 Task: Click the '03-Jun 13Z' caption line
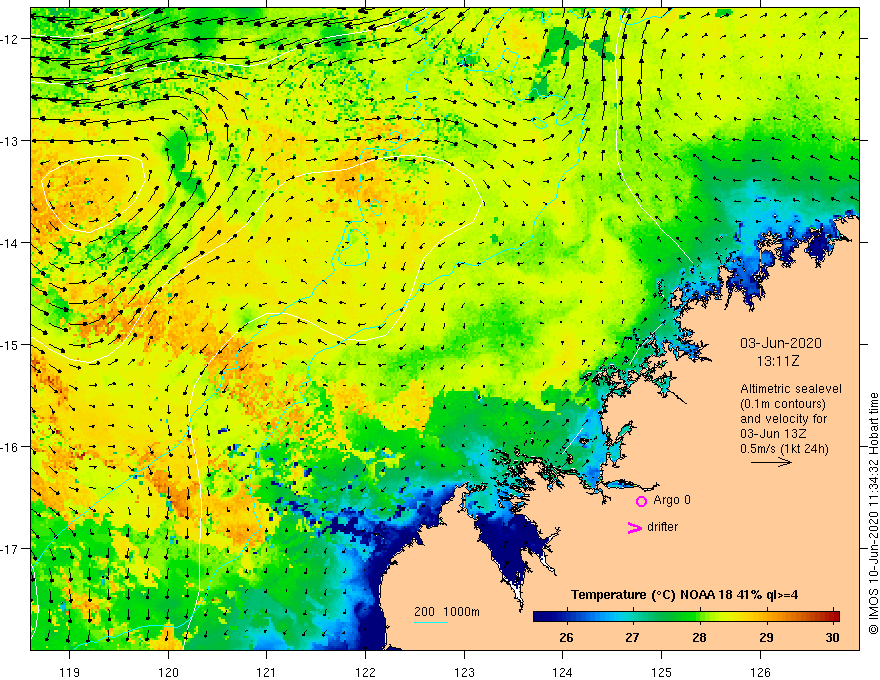[x=773, y=434]
